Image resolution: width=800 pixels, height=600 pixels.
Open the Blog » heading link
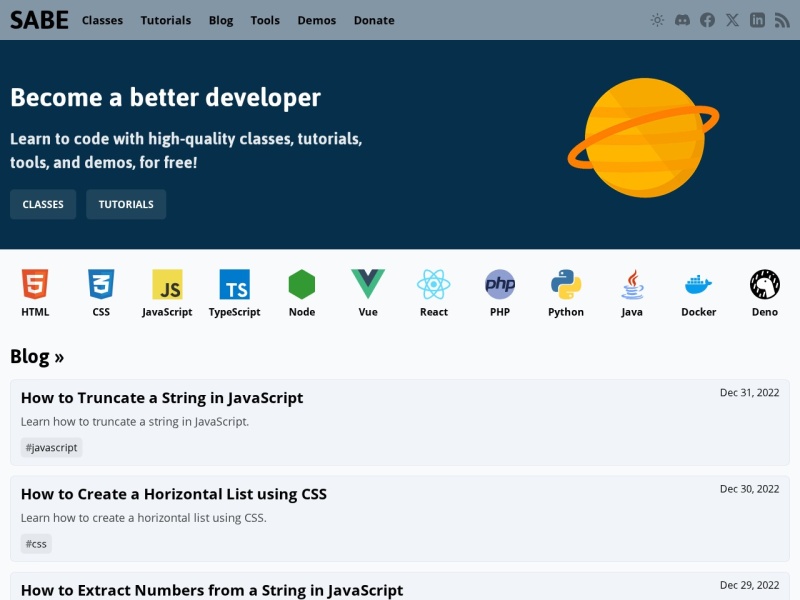tap(37, 356)
